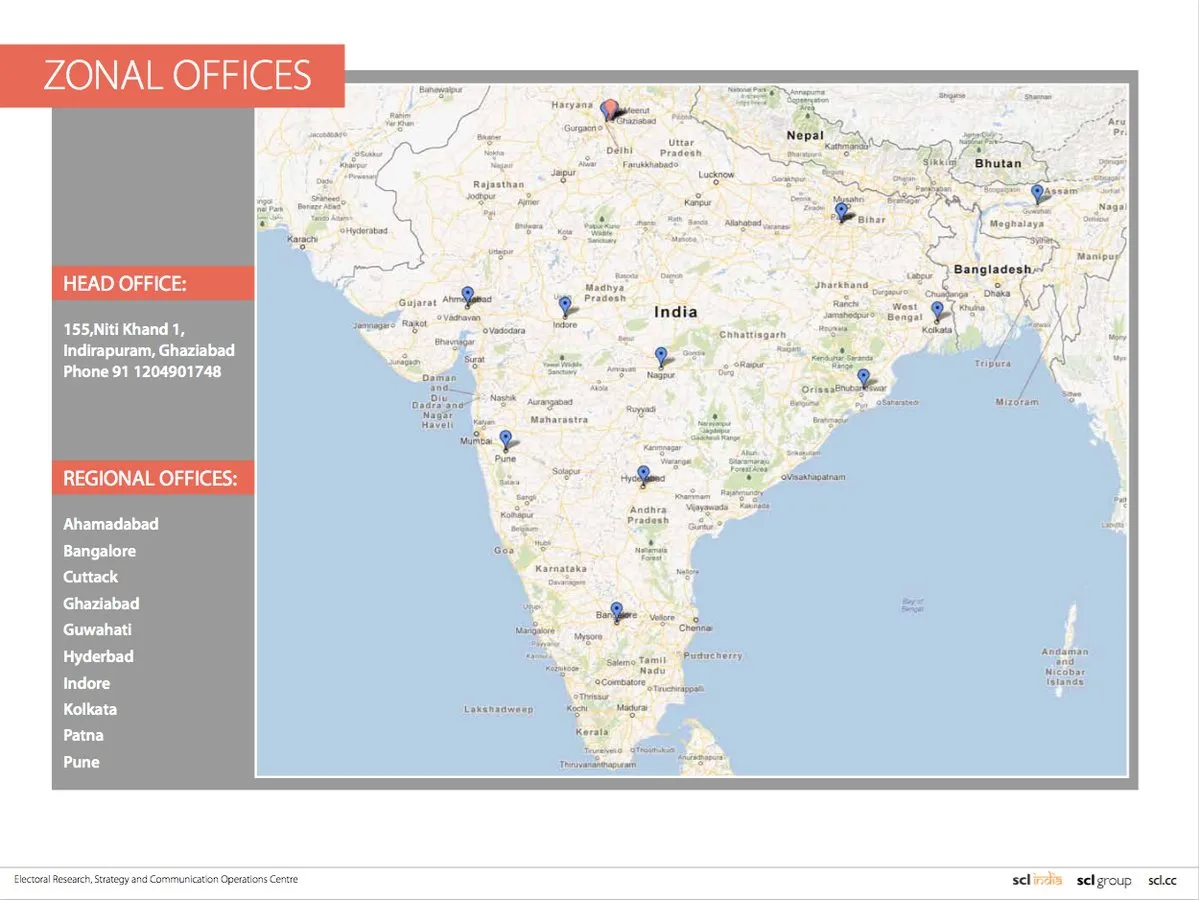
Task: Select the Karnataka label on the map
Action: (561, 569)
